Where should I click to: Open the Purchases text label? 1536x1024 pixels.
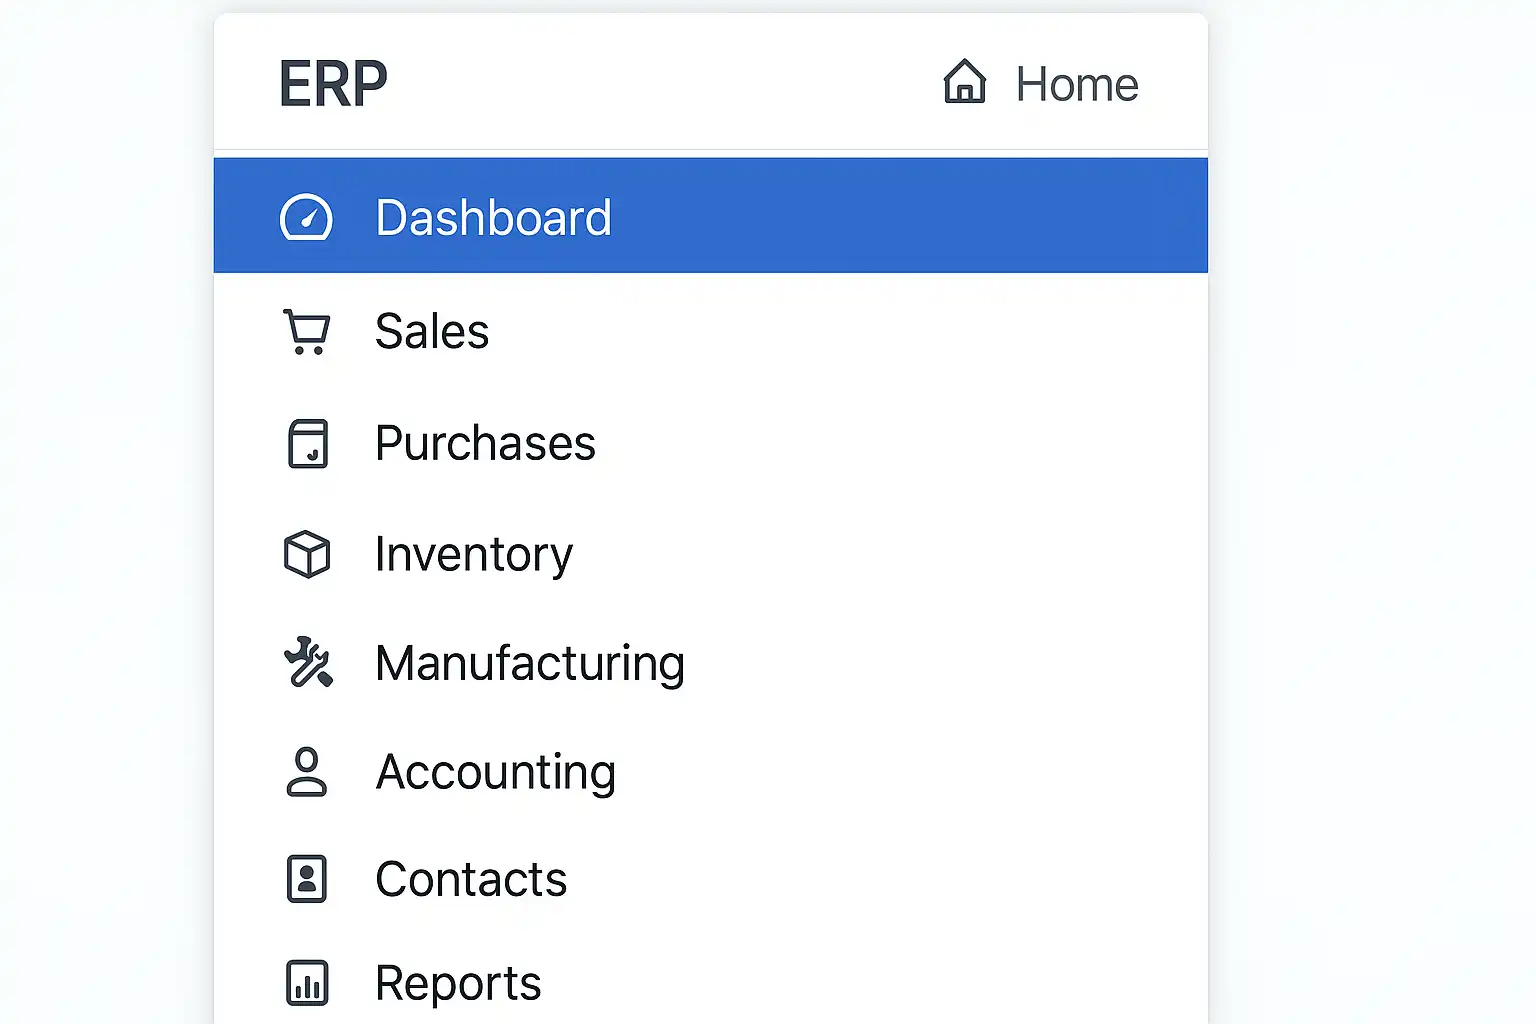(x=485, y=444)
